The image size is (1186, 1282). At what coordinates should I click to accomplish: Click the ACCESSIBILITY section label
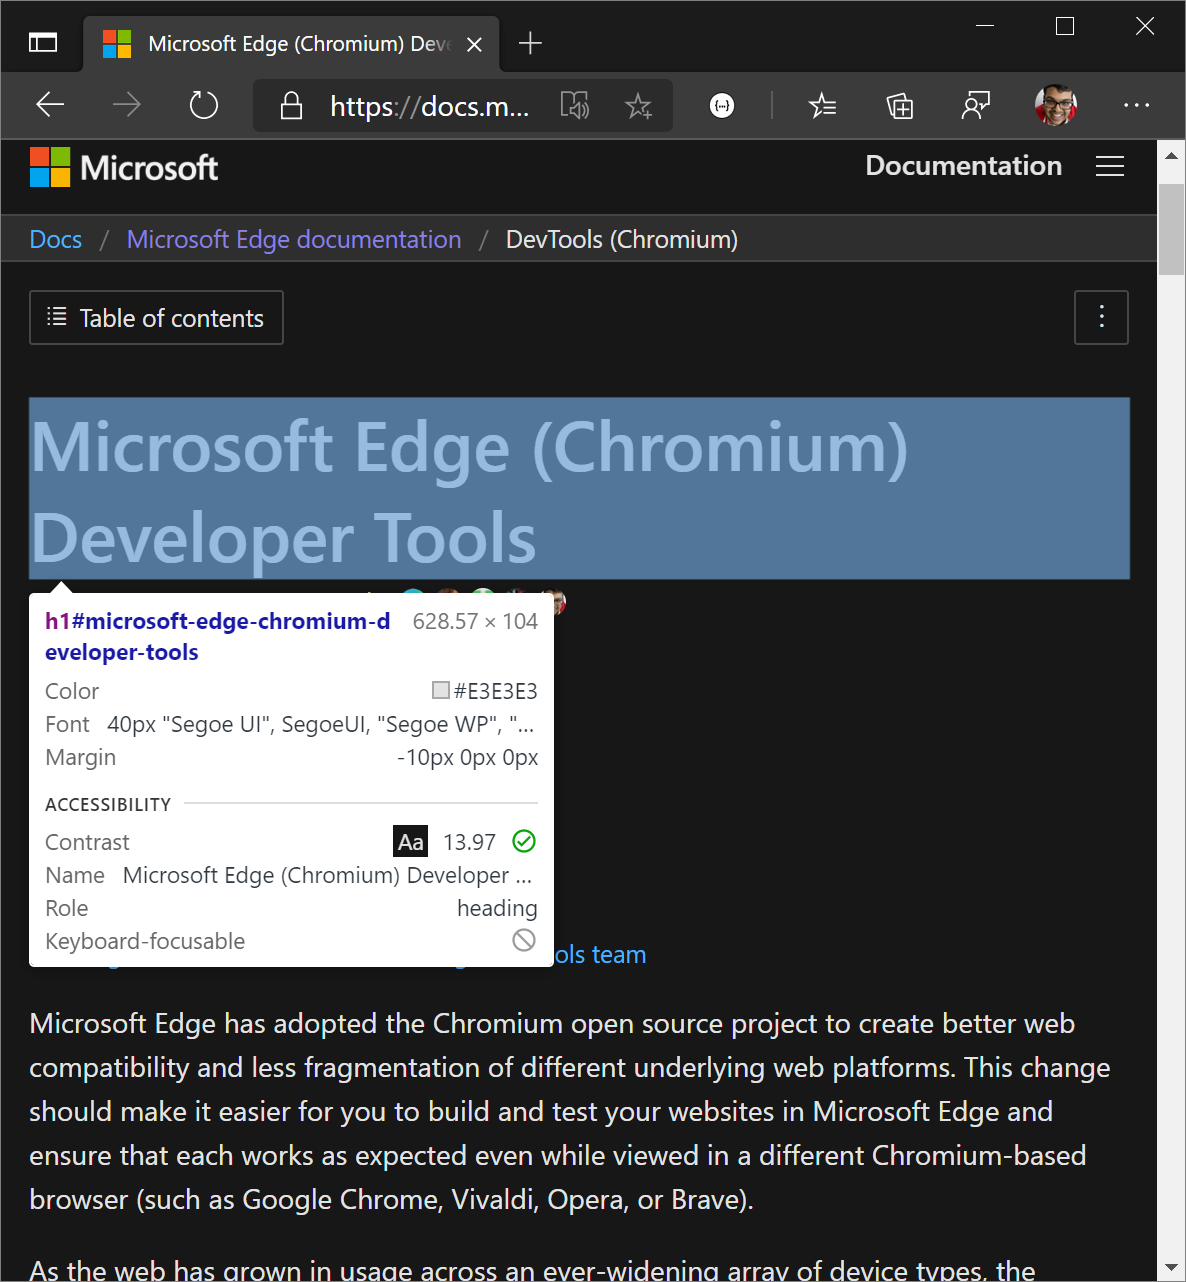pos(108,804)
